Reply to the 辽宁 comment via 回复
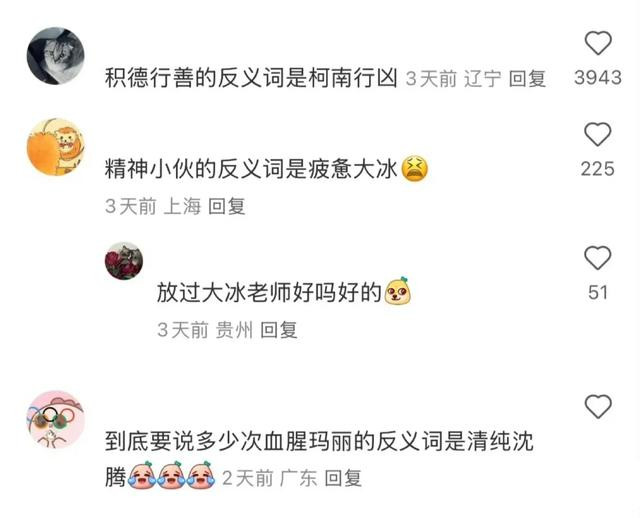Viewport: 640px width, 518px height. (x=527, y=79)
